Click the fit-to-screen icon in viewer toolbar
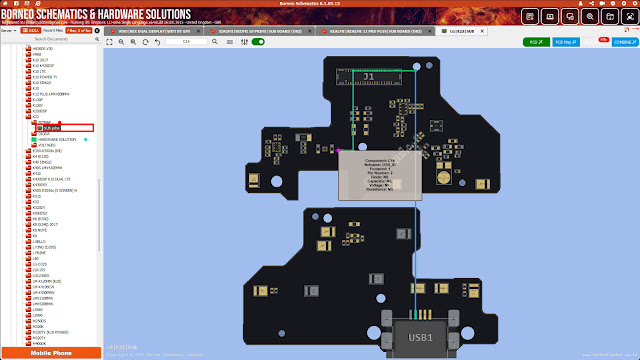 coord(109,42)
